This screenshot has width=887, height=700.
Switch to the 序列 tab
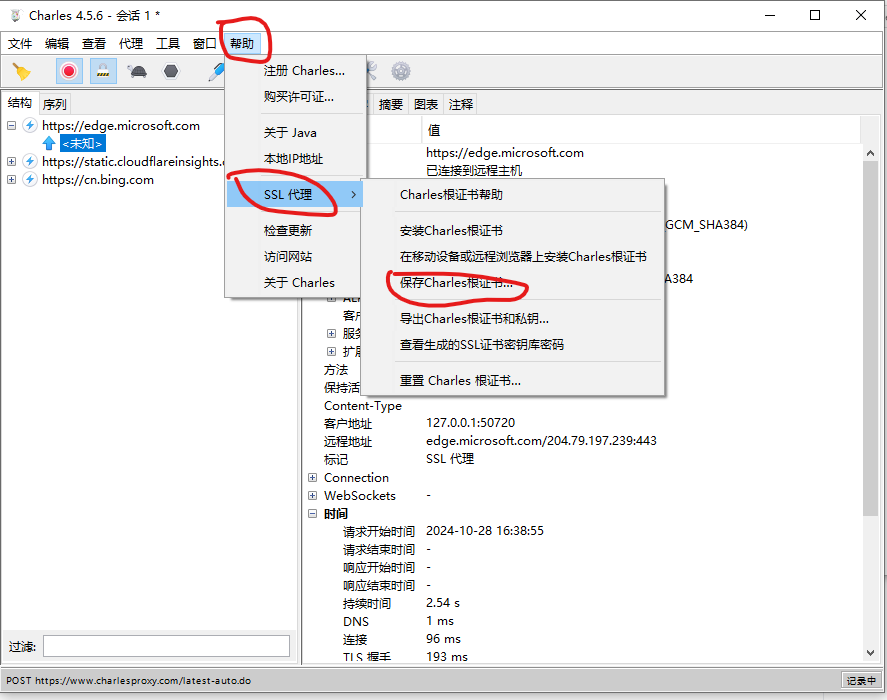[x=54, y=104]
